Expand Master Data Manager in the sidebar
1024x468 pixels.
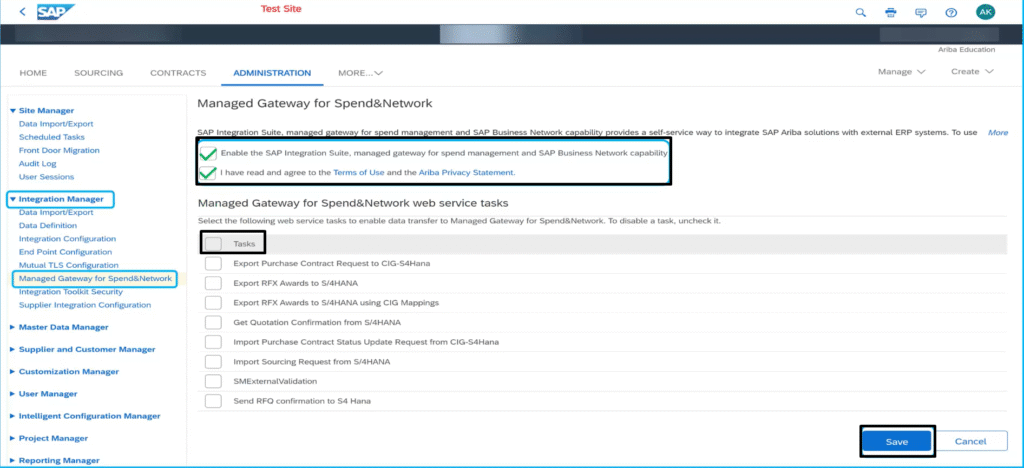click(63, 327)
